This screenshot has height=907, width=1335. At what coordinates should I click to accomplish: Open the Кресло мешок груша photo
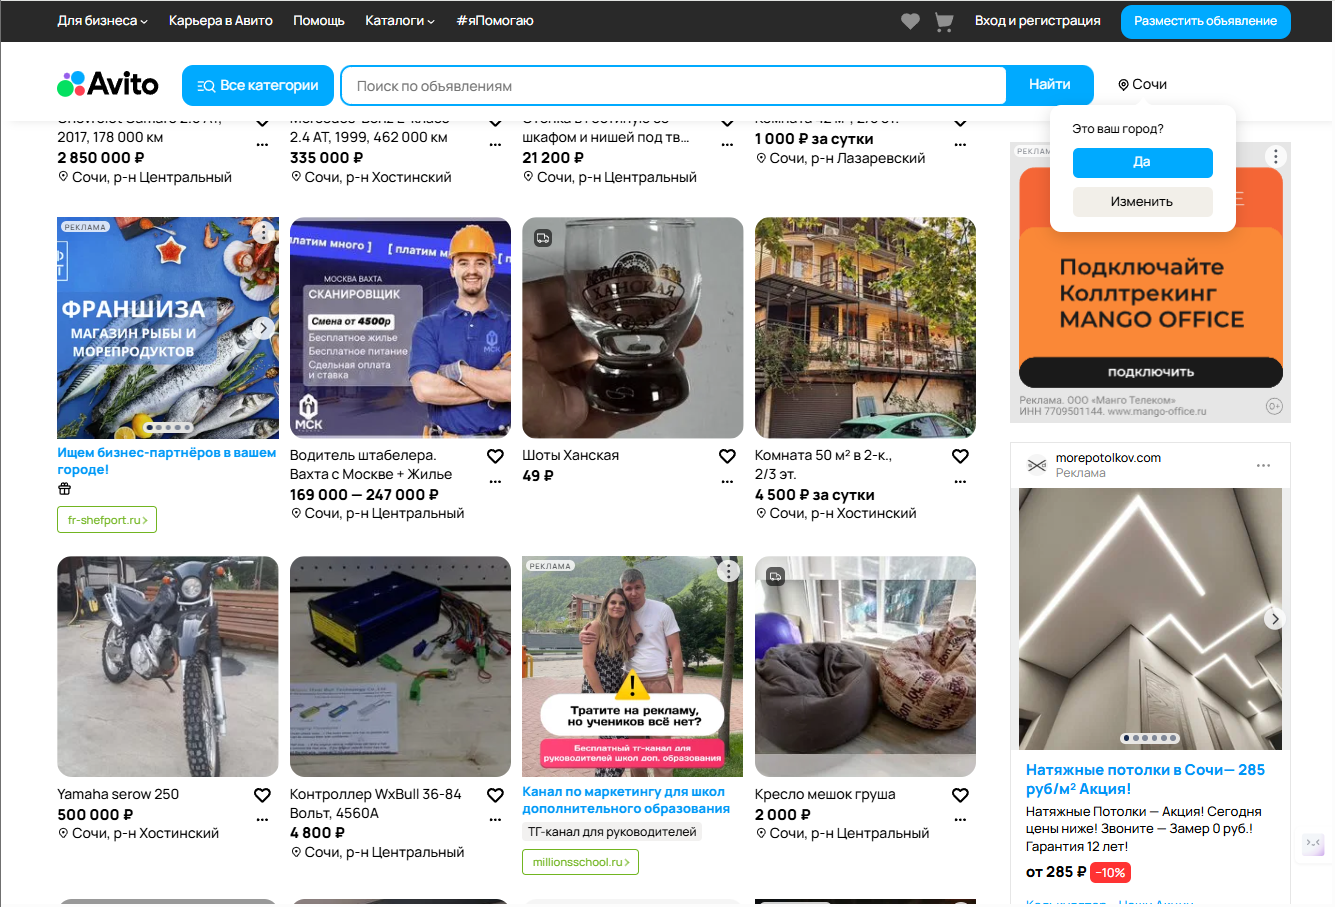coord(865,667)
